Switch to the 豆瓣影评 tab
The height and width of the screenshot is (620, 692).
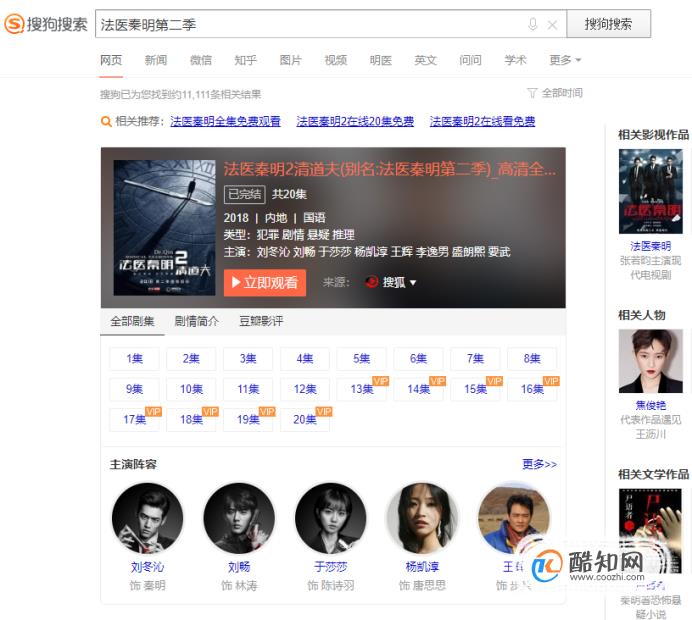coord(261,321)
